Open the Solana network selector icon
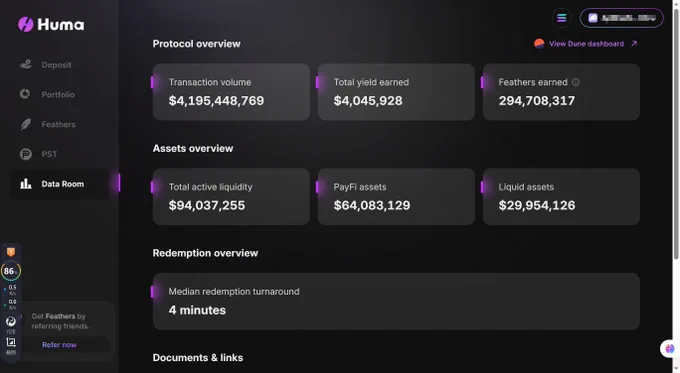The height and width of the screenshot is (373, 680). point(562,18)
